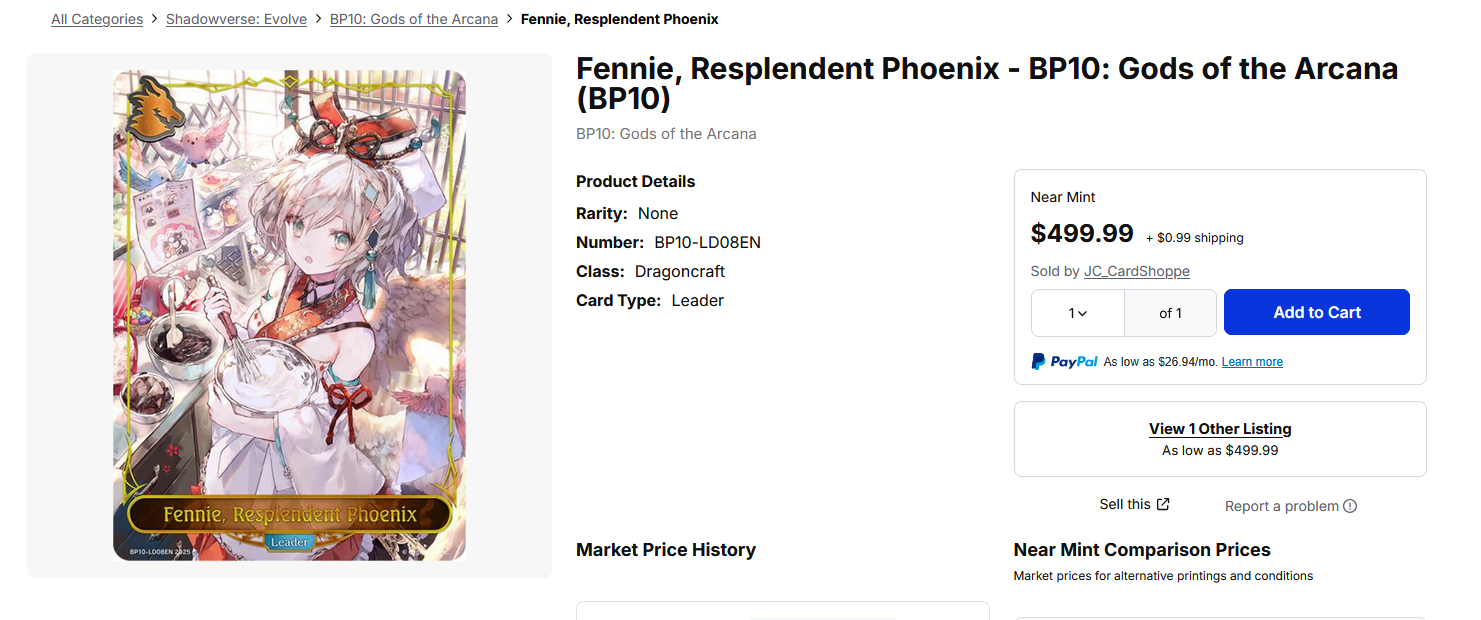Add the card to cart

[x=1317, y=312]
